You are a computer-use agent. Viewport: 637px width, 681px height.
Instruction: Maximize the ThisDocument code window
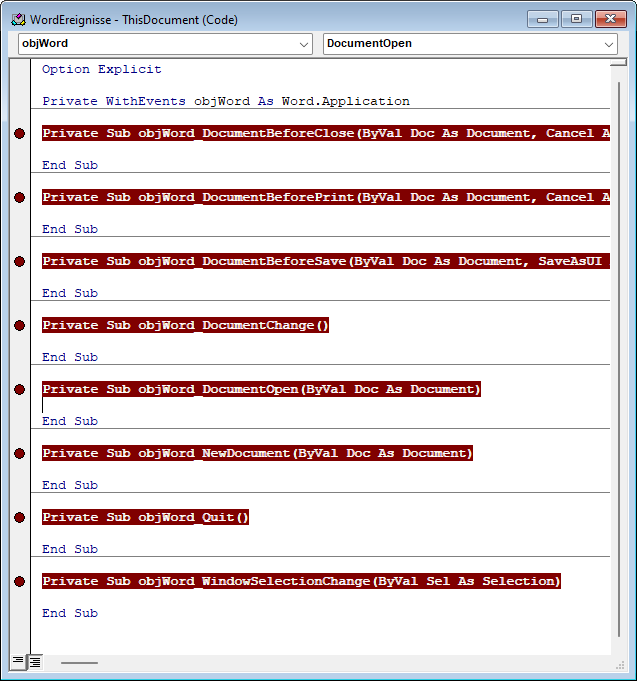pos(575,18)
